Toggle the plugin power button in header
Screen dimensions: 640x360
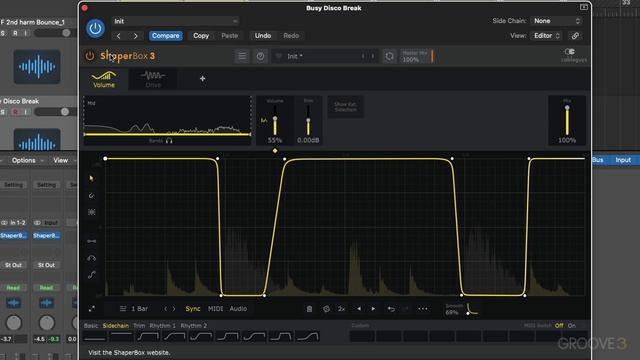click(x=95, y=29)
